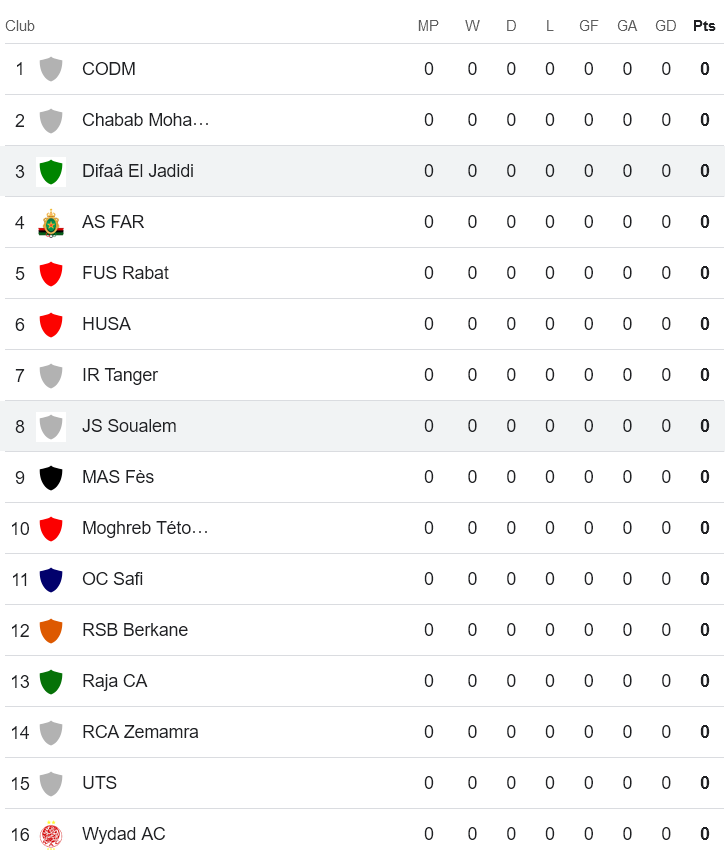The width and height of the screenshot is (725, 857).
Task: Click the black MAS Fès shield icon
Action: point(50,477)
